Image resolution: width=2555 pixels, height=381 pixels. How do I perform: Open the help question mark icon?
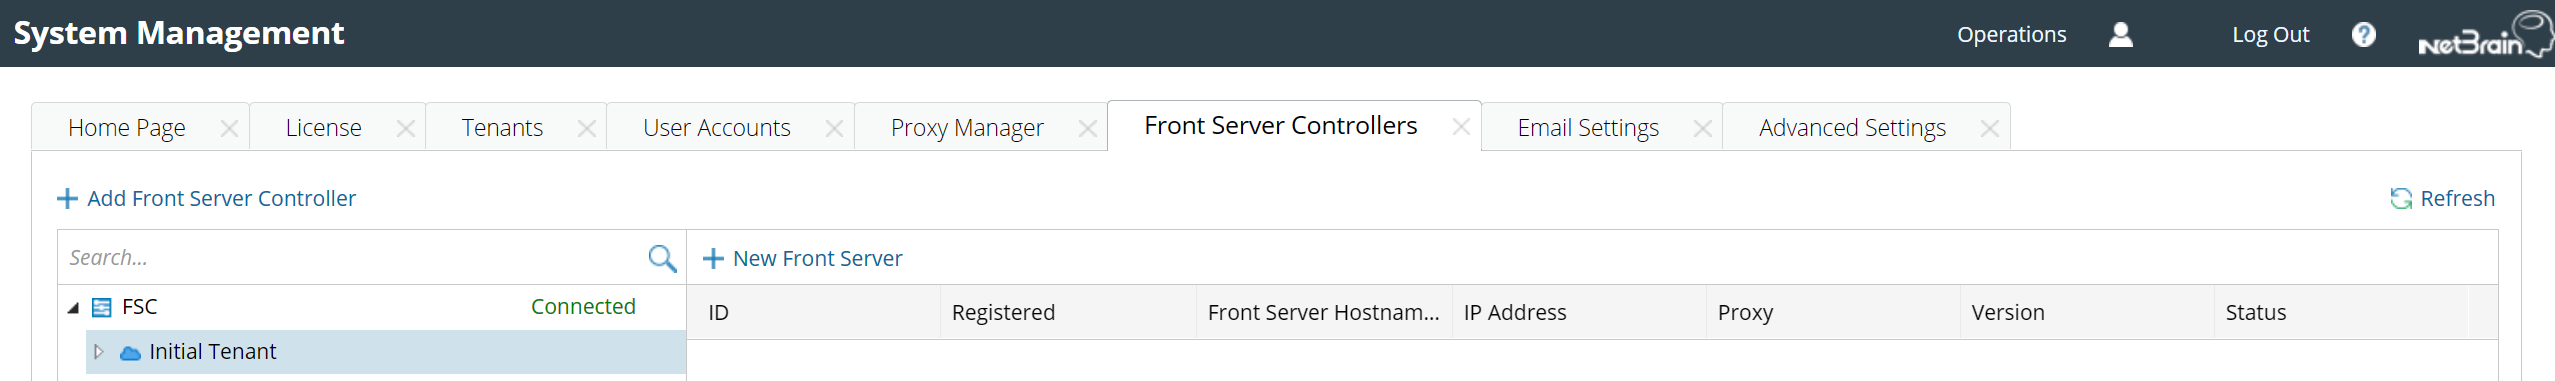(x=2363, y=34)
